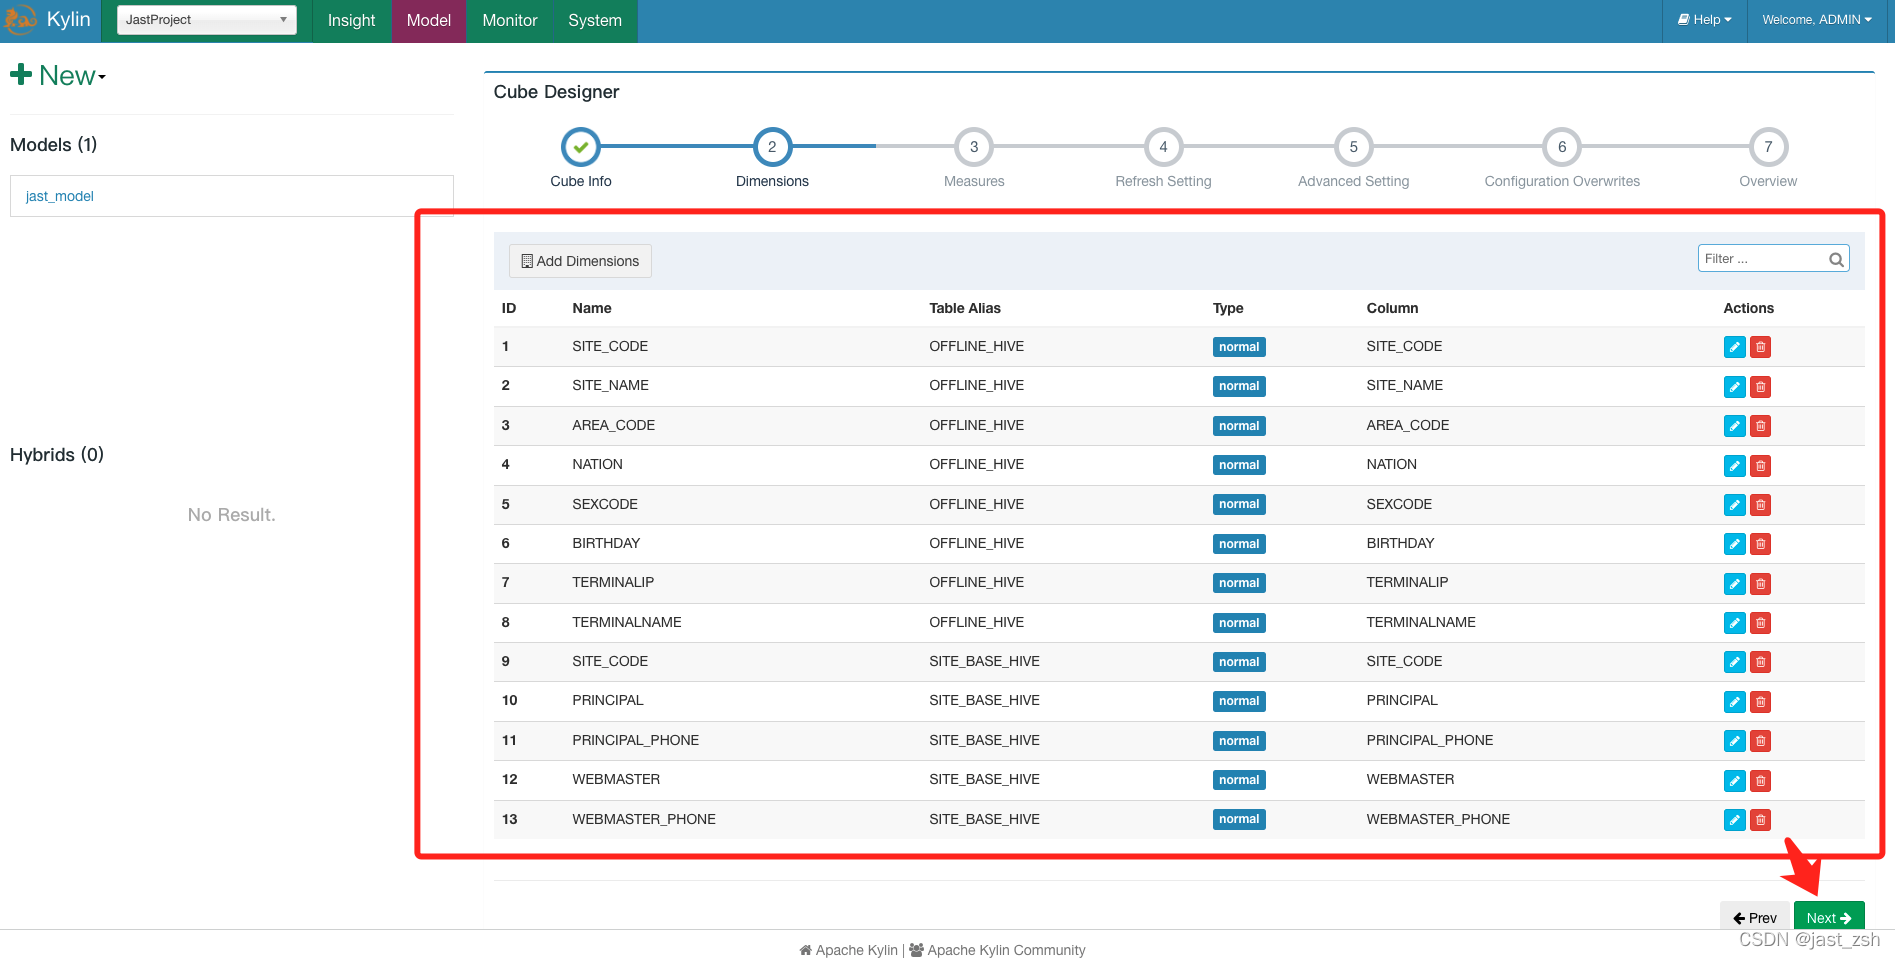Viewport: 1895px width, 959px height.
Task: Delete the WEBMASTER_PHONE dimension
Action: [x=1760, y=820]
